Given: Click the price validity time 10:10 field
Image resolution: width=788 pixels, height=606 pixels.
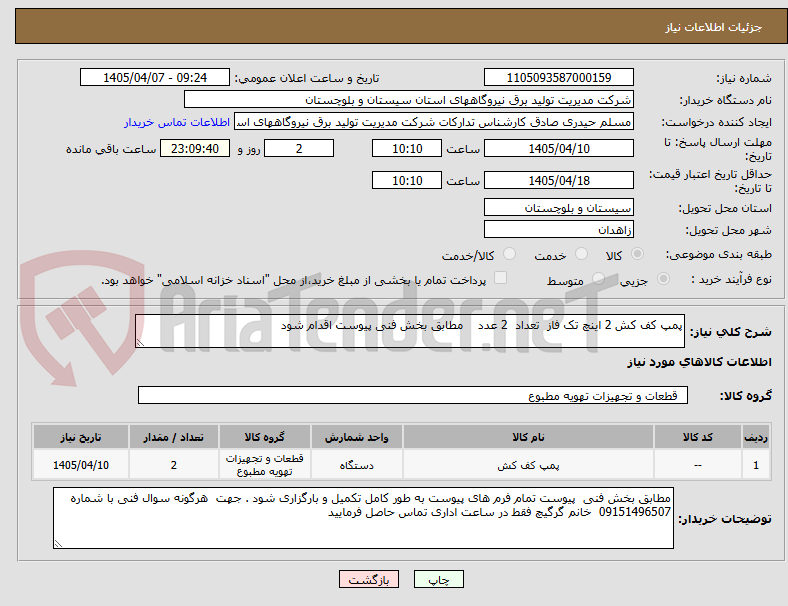Looking at the screenshot, I should click(407, 180).
